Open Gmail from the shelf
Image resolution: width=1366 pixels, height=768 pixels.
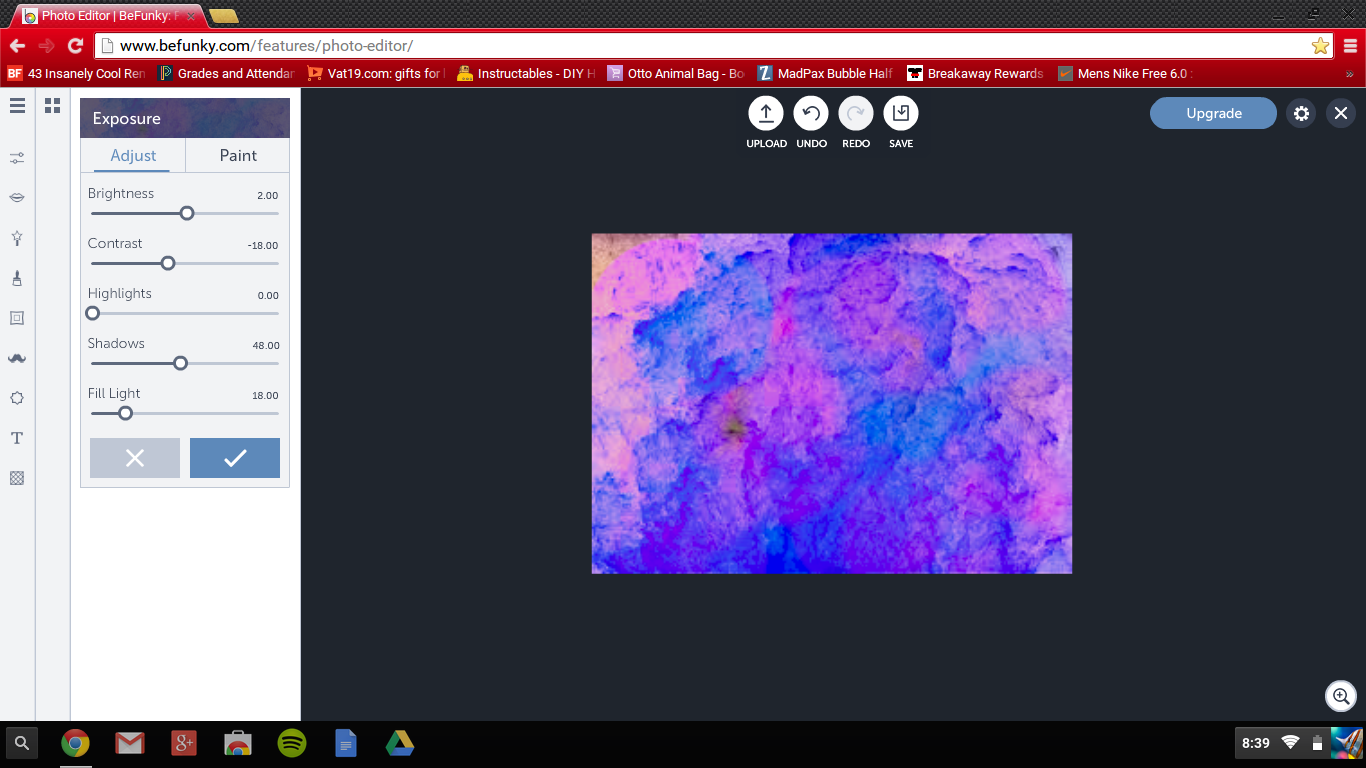(x=129, y=743)
